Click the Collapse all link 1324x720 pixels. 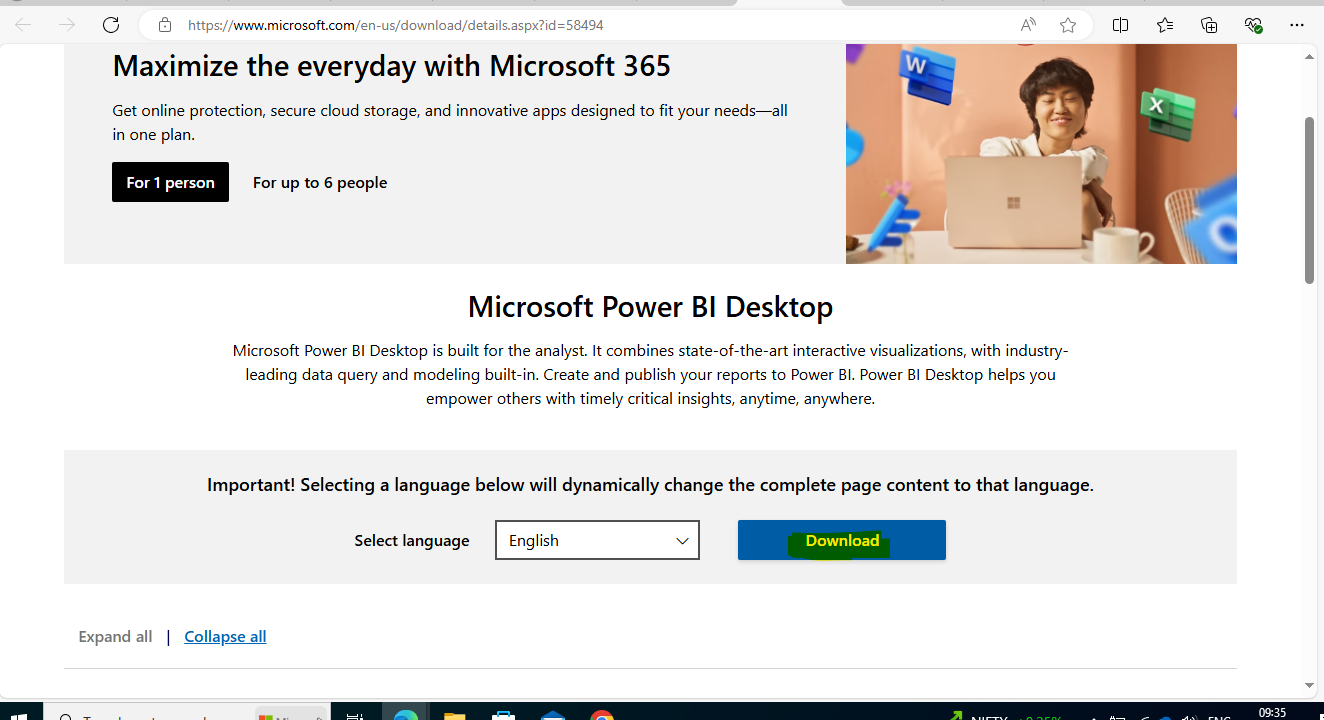tap(225, 637)
